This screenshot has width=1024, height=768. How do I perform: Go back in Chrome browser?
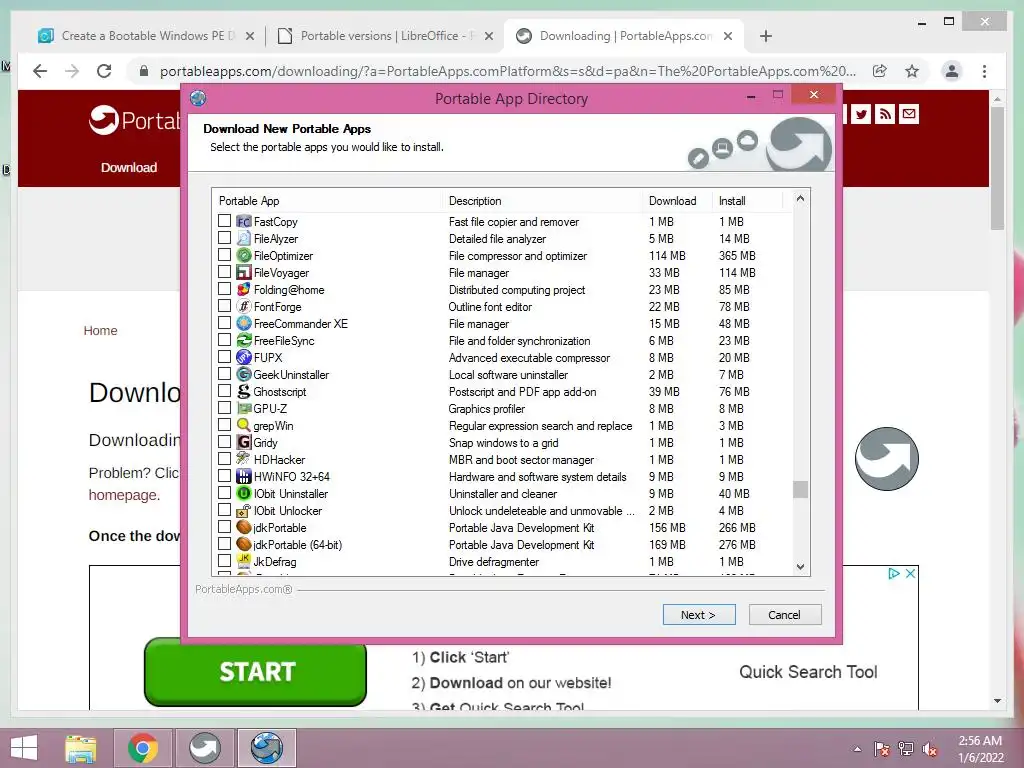[x=40, y=71]
